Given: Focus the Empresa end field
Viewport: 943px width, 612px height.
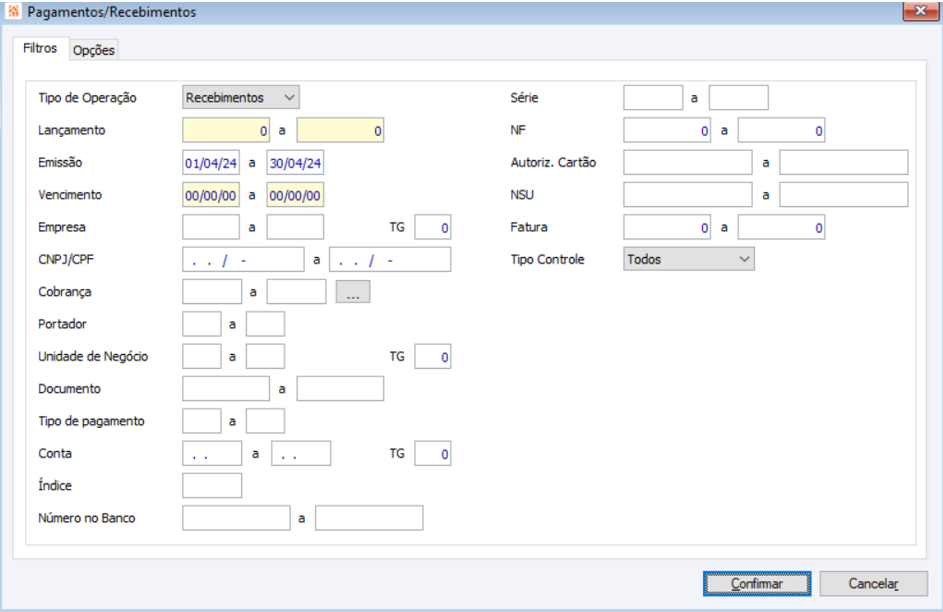Looking at the screenshot, I should tap(295, 227).
